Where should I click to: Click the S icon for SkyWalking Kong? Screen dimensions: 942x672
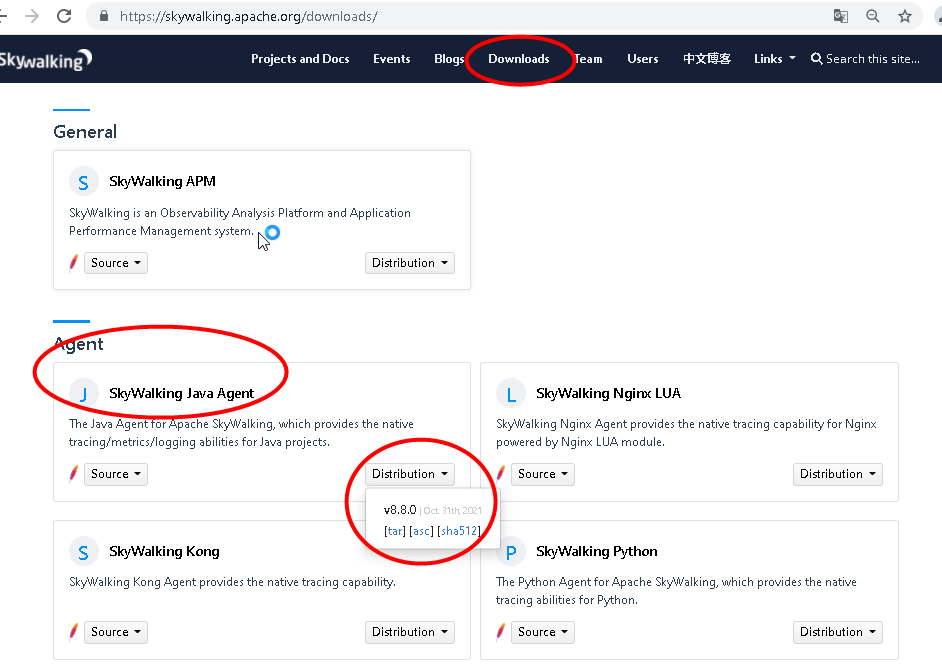[83, 550]
